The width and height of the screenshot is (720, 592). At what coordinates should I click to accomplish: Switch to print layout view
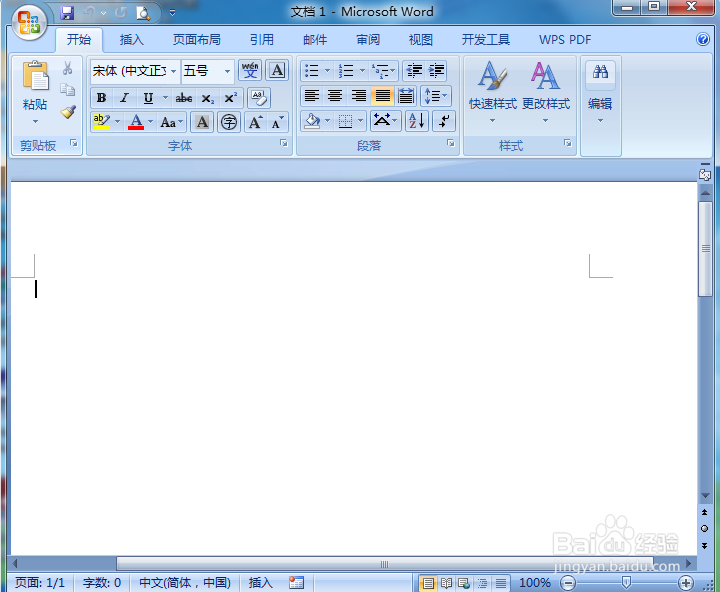[x=428, y=583]
